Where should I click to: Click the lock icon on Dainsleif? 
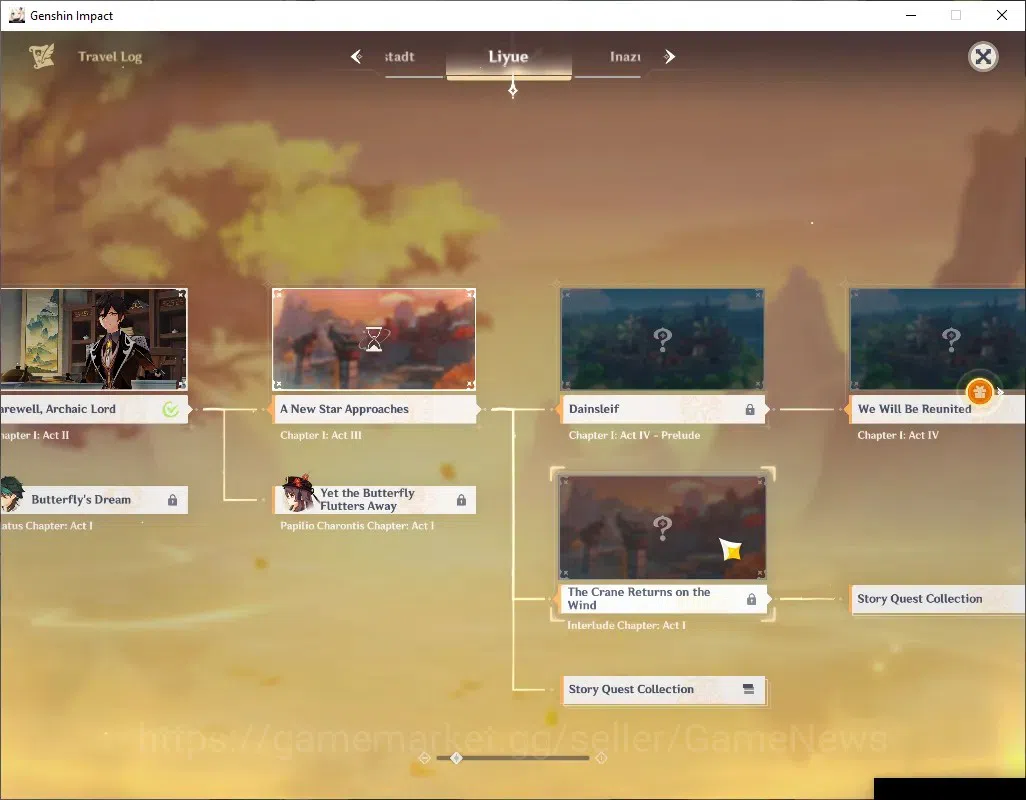pos(750,409)
